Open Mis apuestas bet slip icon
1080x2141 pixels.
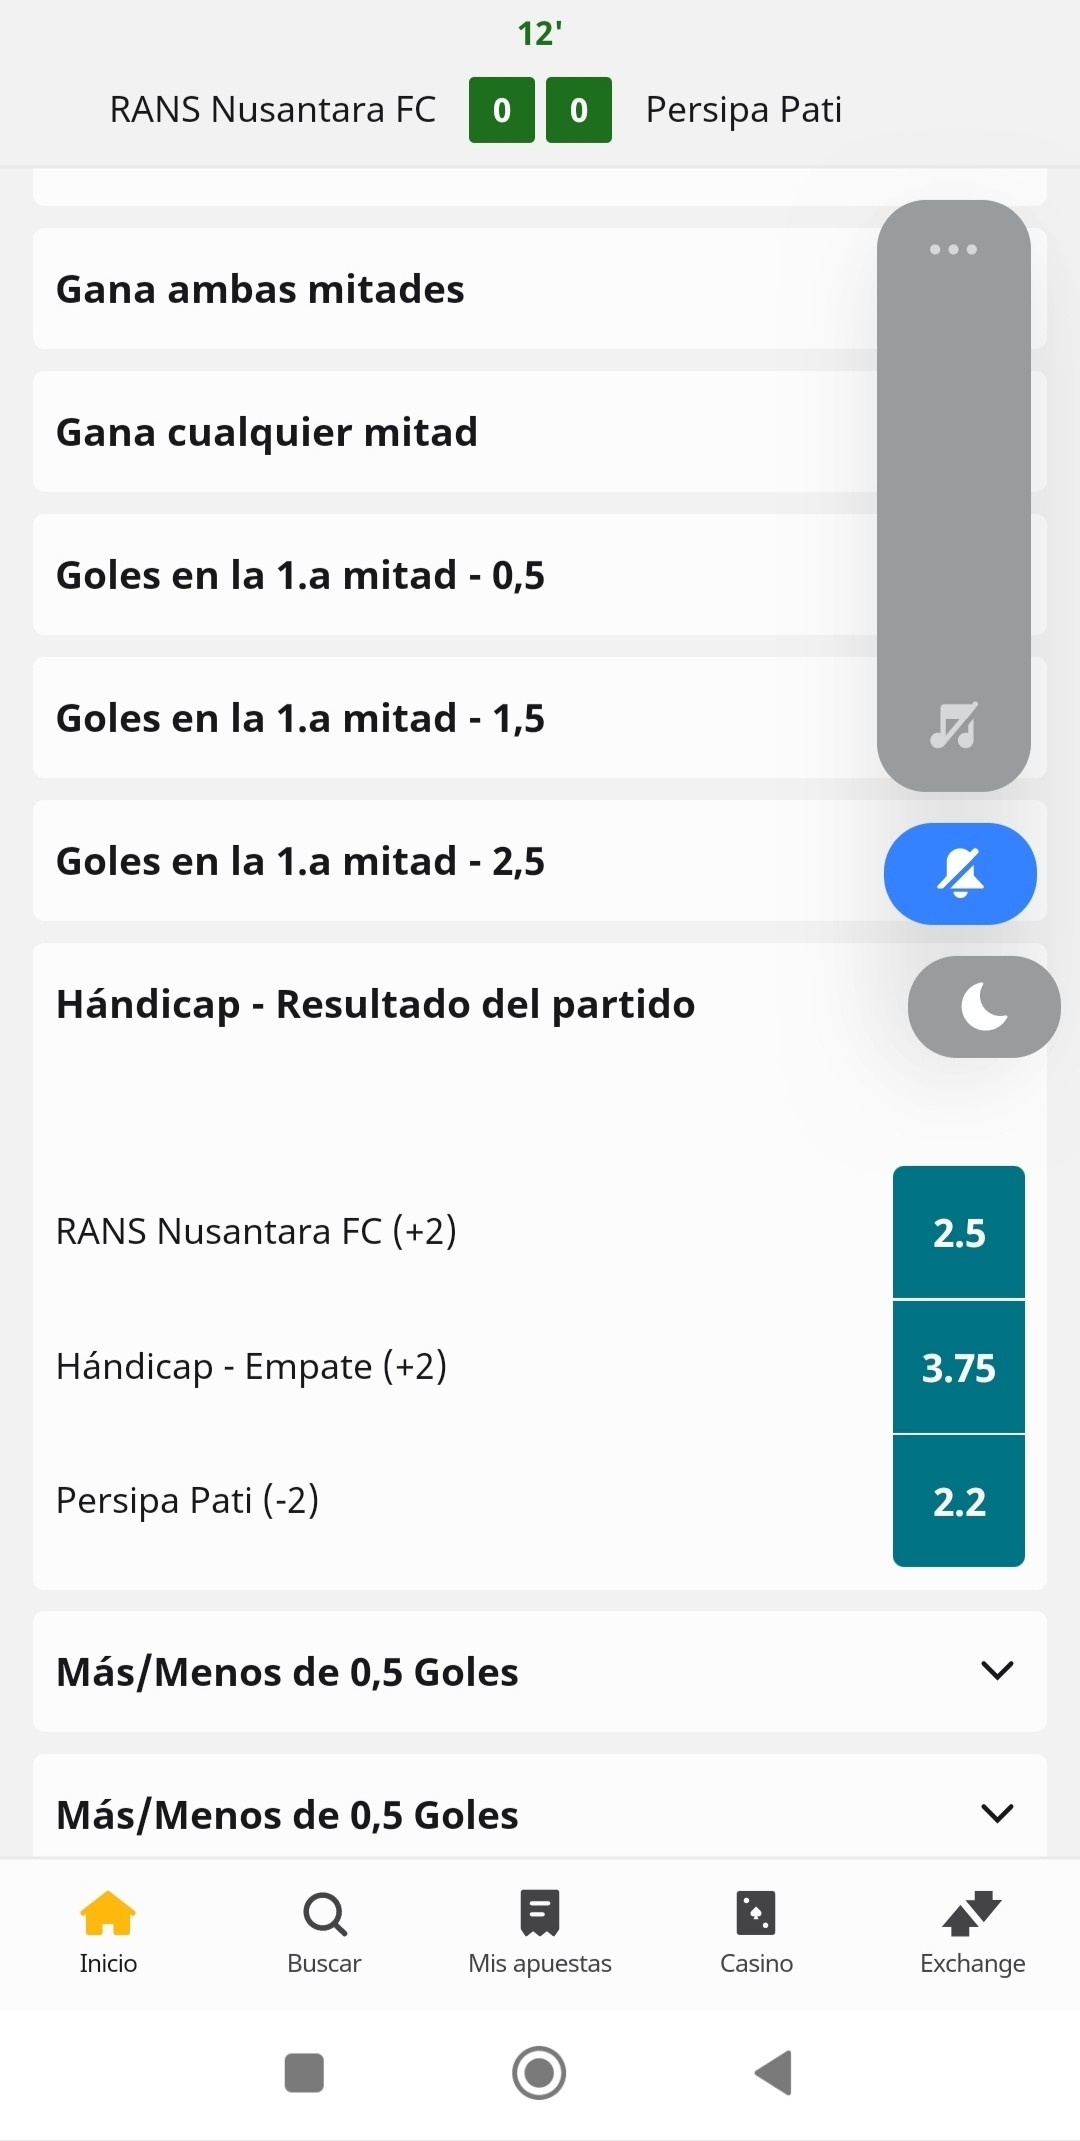(540, 1913)
